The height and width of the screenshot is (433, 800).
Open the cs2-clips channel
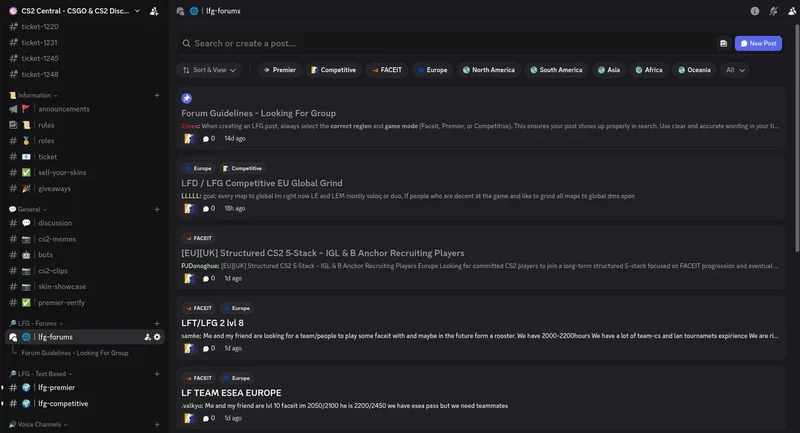(85, 271)
